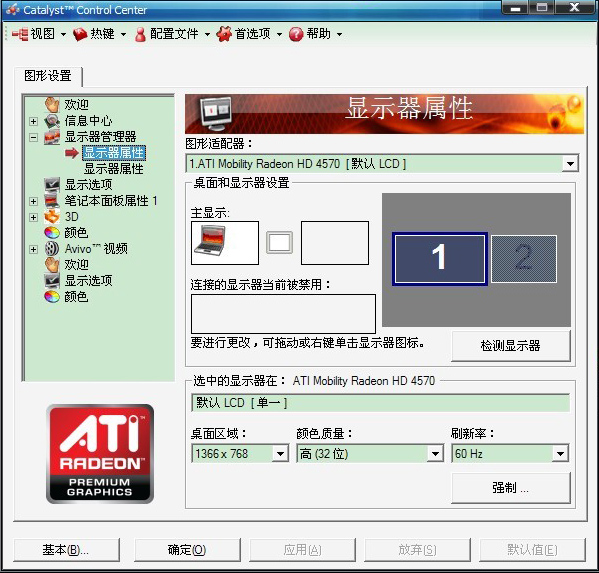Click the 笔记本面板属性 laptop icon

tap(52, 201)
